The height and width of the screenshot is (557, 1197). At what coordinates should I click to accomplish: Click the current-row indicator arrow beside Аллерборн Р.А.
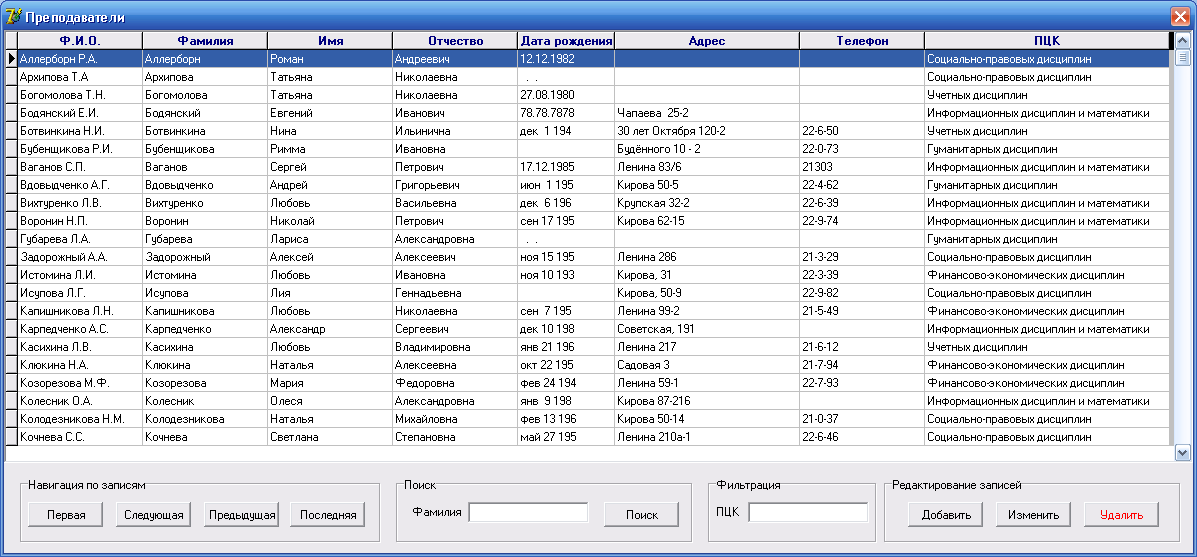11,58
